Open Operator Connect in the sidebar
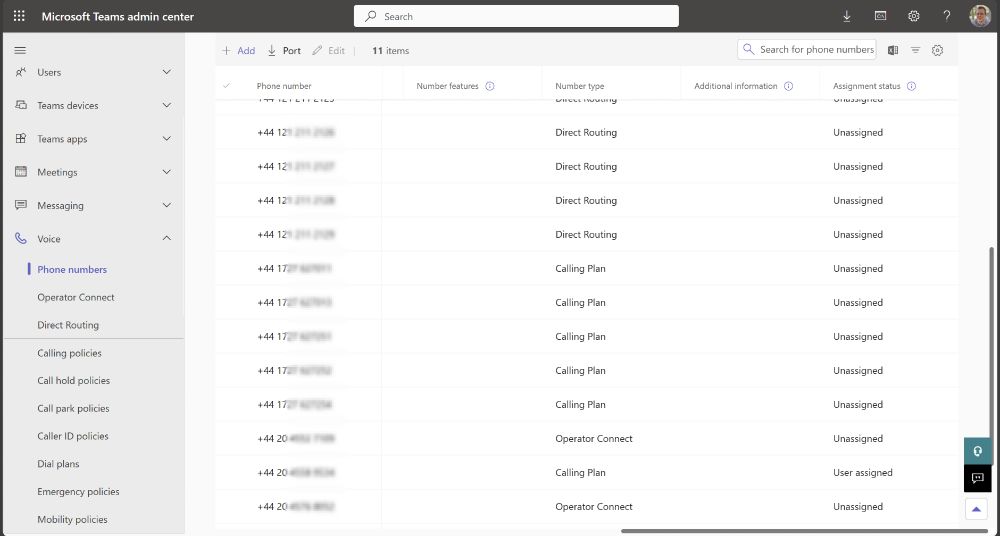Screen dimensions: 1000x536 click(76, 297)
